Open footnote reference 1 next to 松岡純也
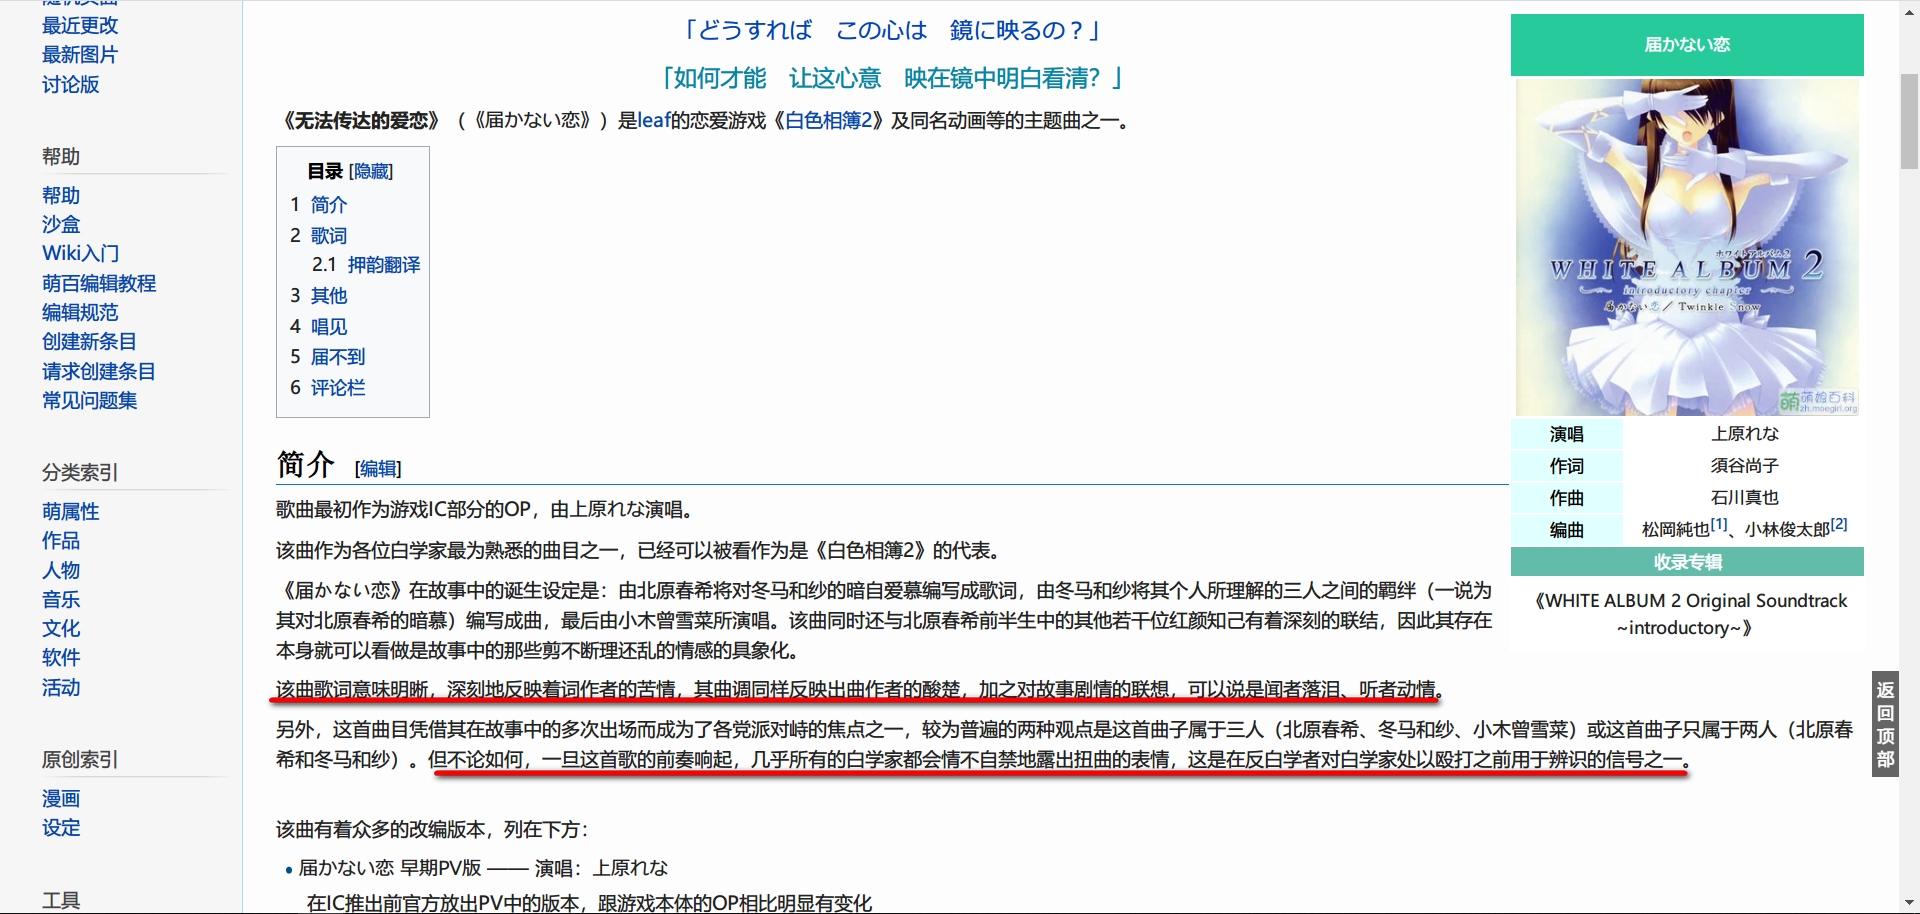This screenshot has height=914, width=1920. [1718, 524]
